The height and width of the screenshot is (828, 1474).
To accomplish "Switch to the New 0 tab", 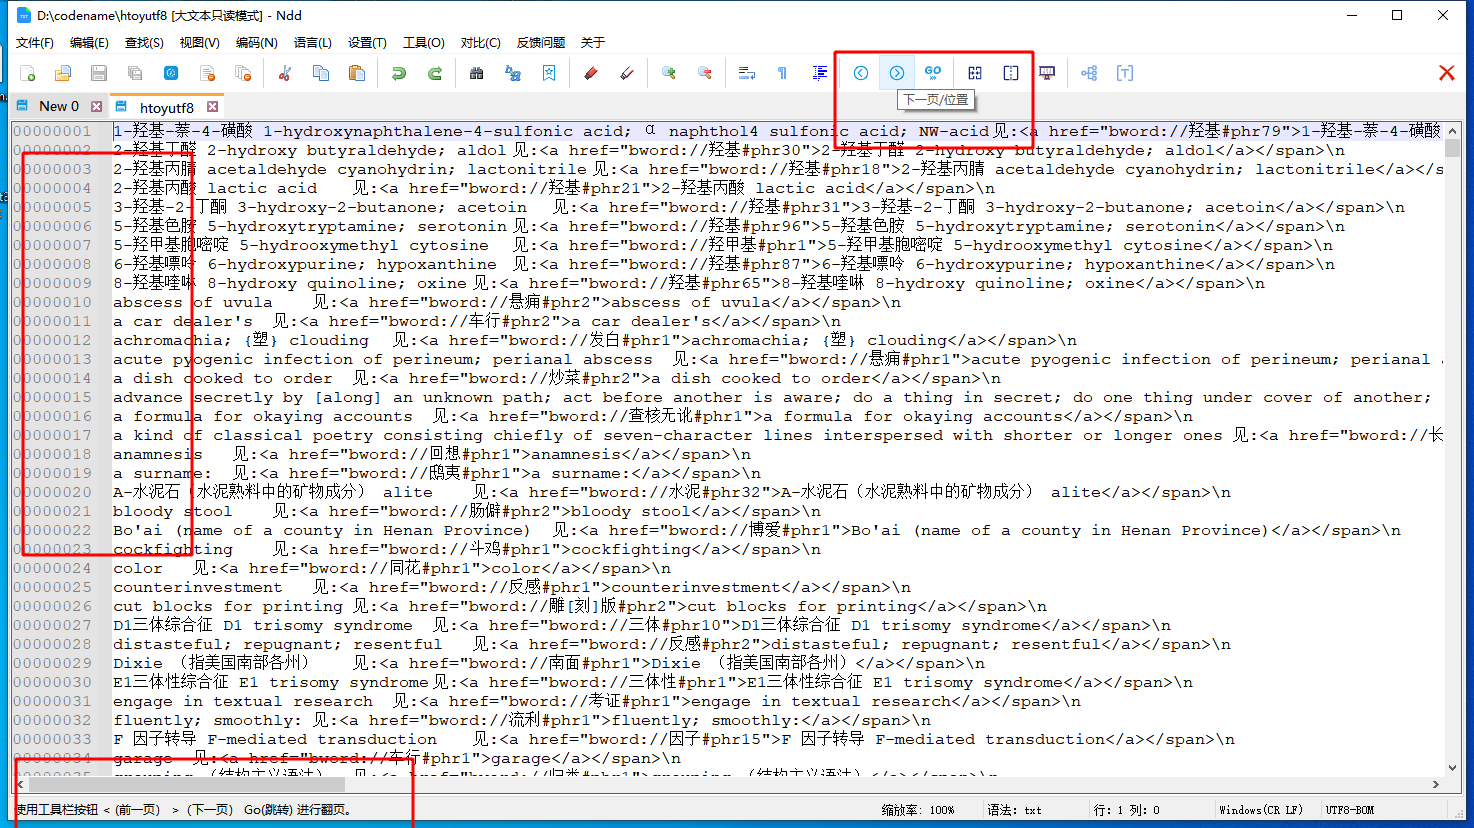I will point(58,105).
